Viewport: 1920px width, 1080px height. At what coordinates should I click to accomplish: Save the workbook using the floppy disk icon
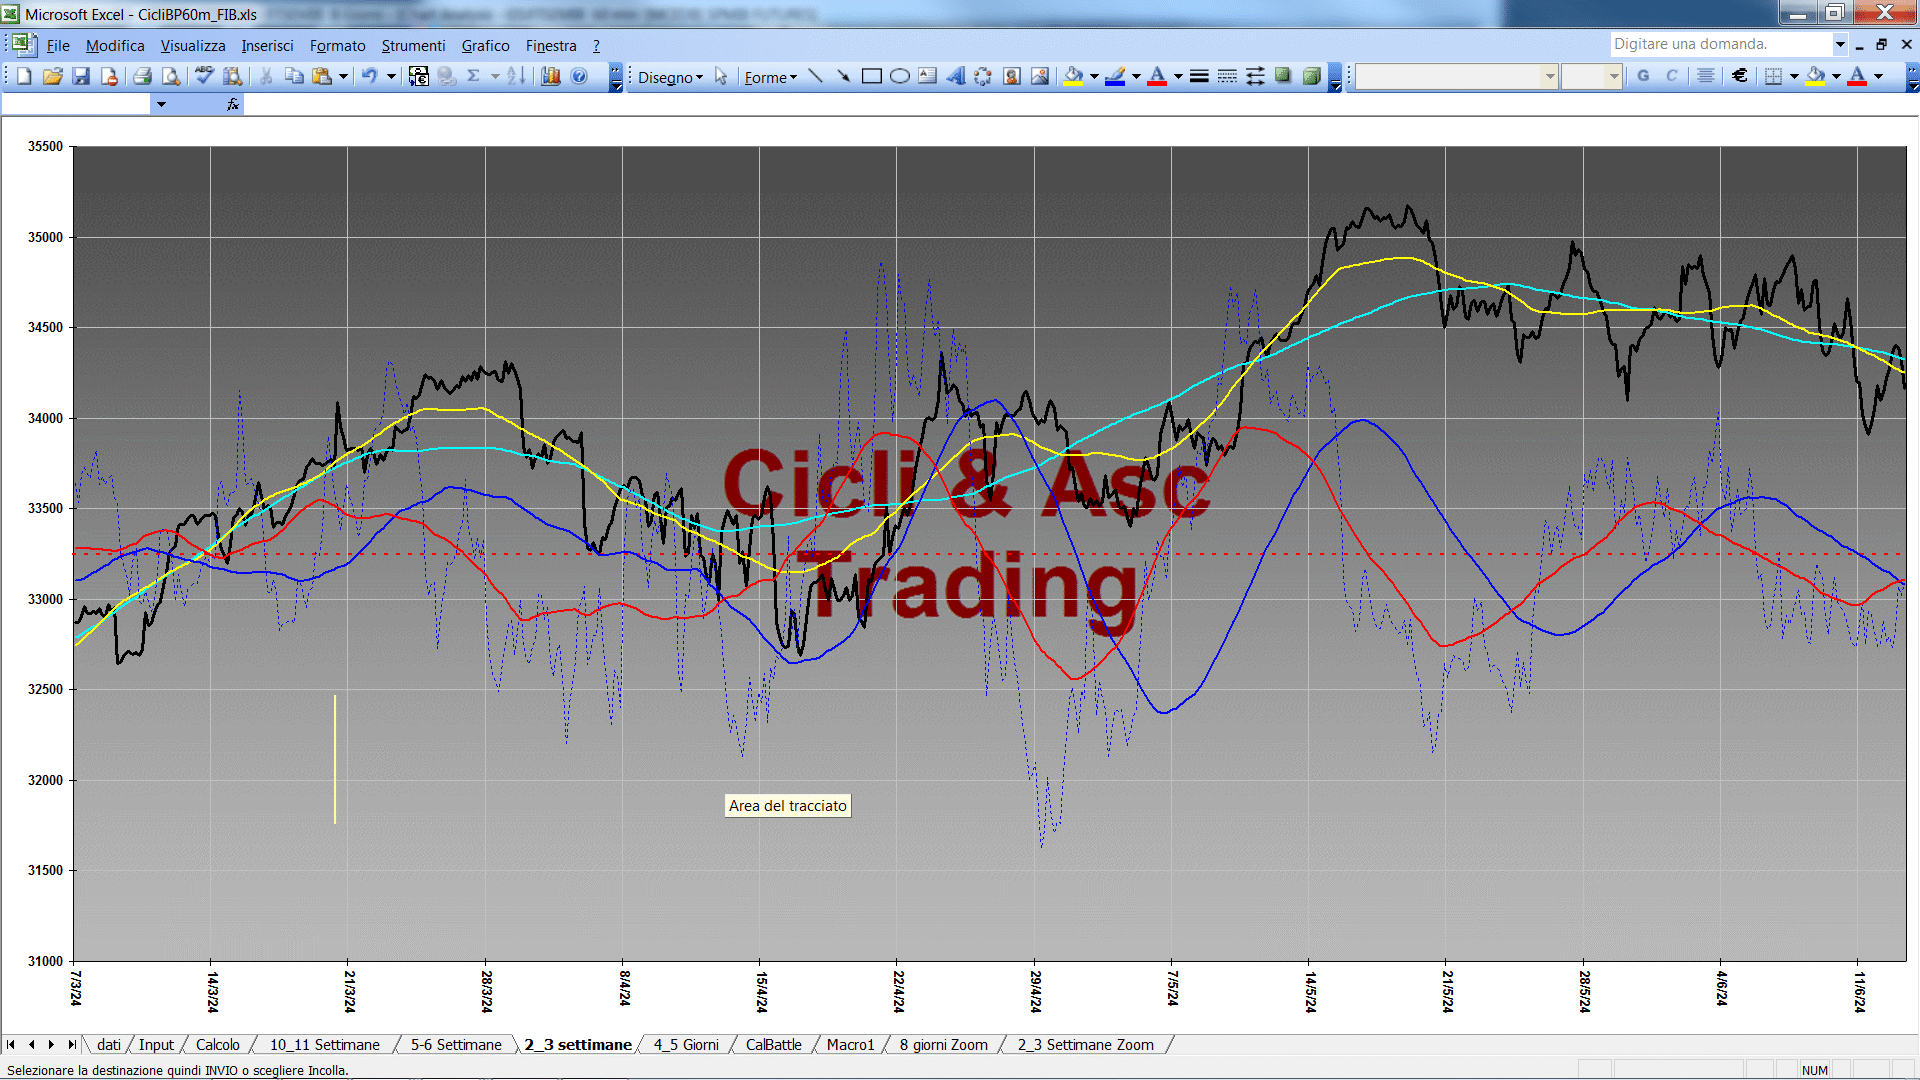pyautogui.click(x=81, y=76)
